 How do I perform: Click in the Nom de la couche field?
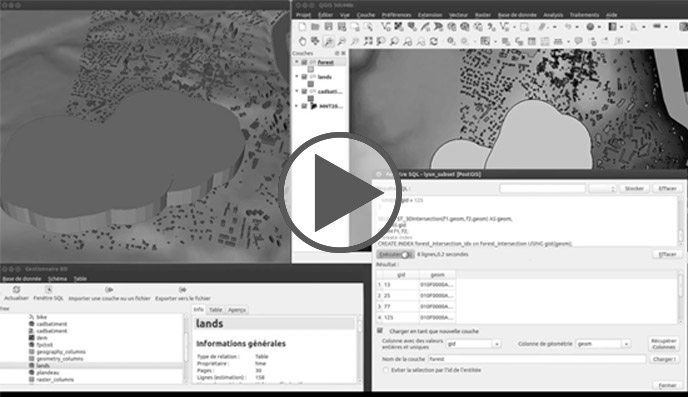tap(537, 359)
